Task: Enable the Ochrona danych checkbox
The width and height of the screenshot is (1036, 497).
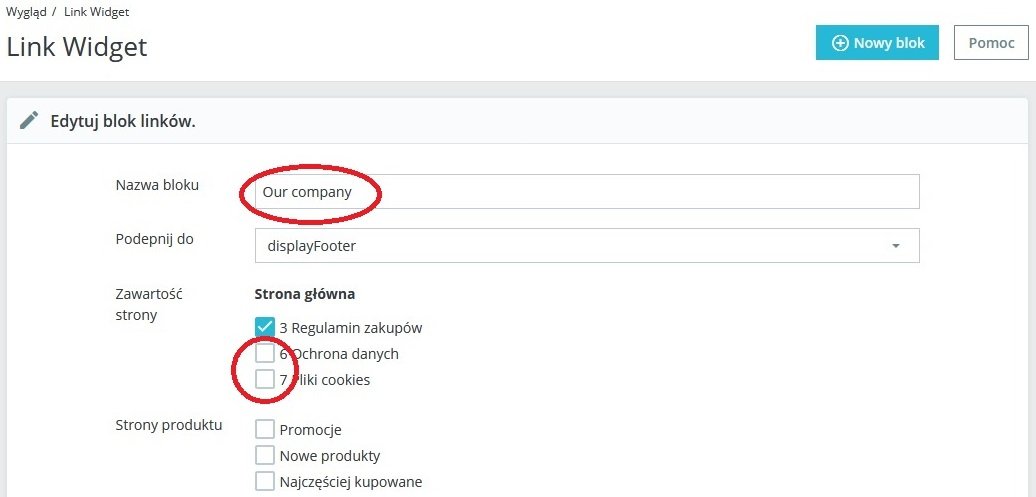Action: pos(265,354)
